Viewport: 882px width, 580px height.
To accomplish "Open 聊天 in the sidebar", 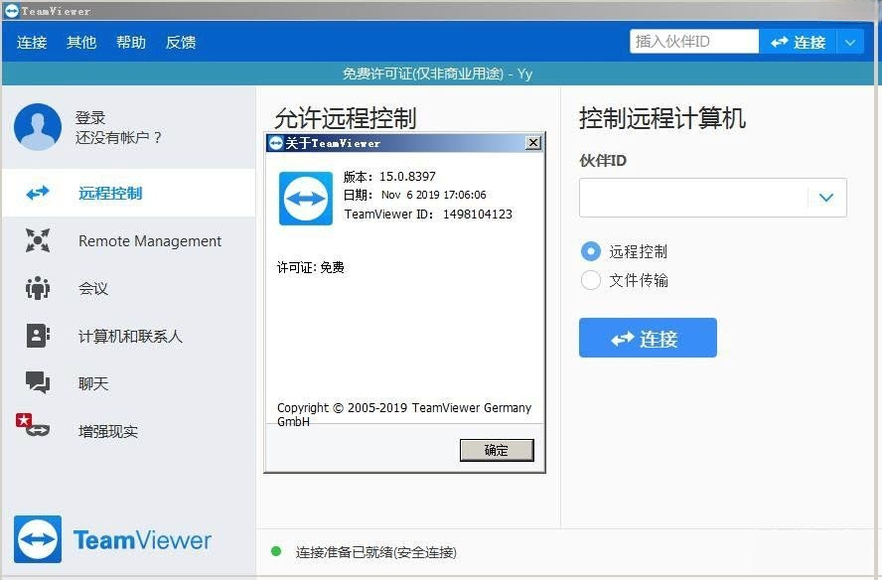I will point(129,384).
